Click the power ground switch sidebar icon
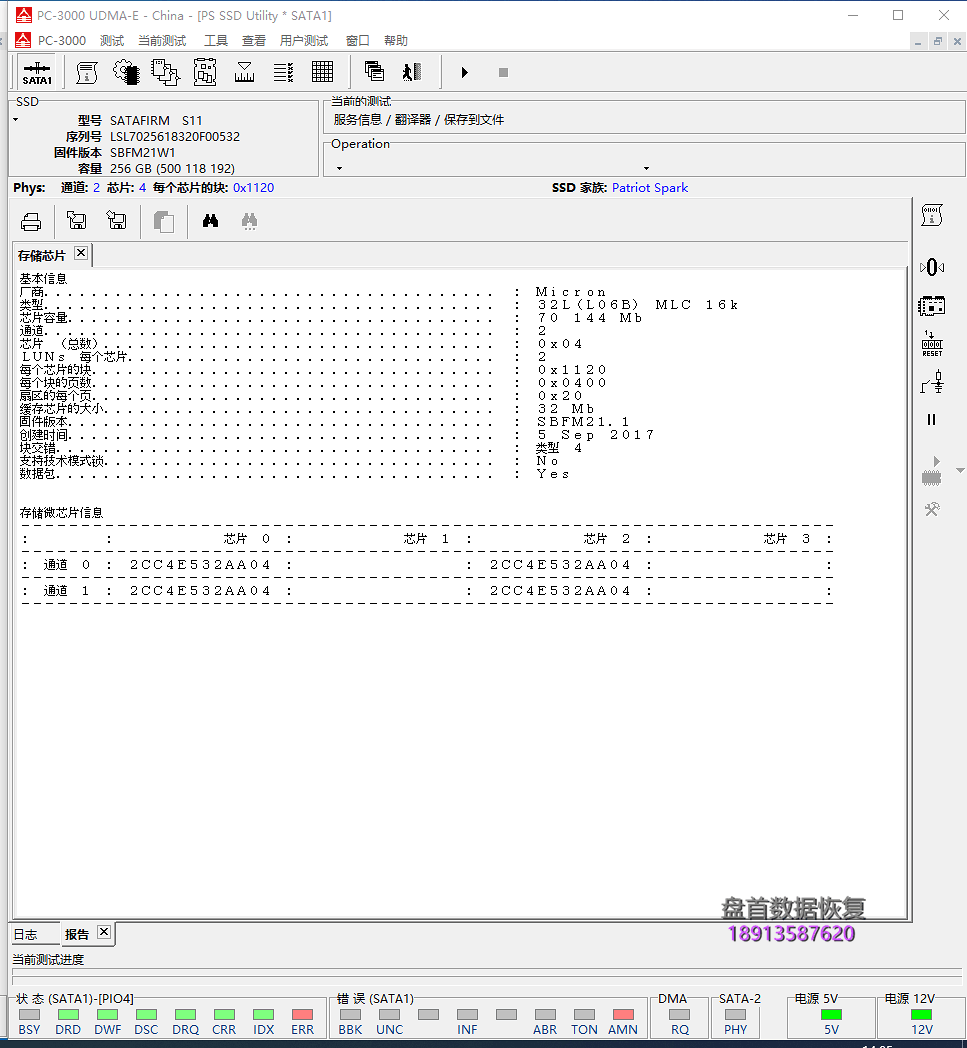The width and height of the screenshot is (967, 1048). click(932, 382)
